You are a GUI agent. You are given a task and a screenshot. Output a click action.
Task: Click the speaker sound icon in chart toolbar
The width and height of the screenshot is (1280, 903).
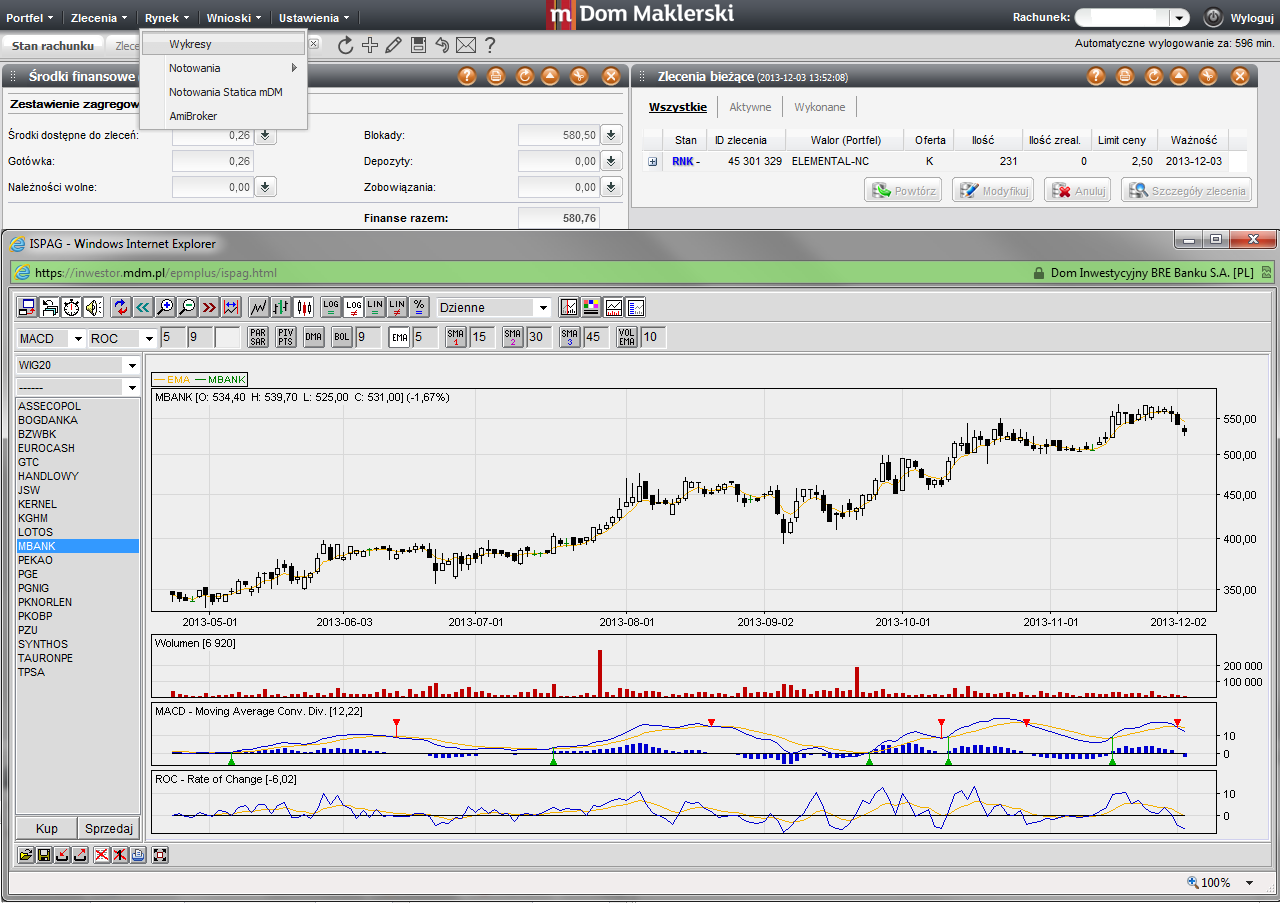click(93, 307)
